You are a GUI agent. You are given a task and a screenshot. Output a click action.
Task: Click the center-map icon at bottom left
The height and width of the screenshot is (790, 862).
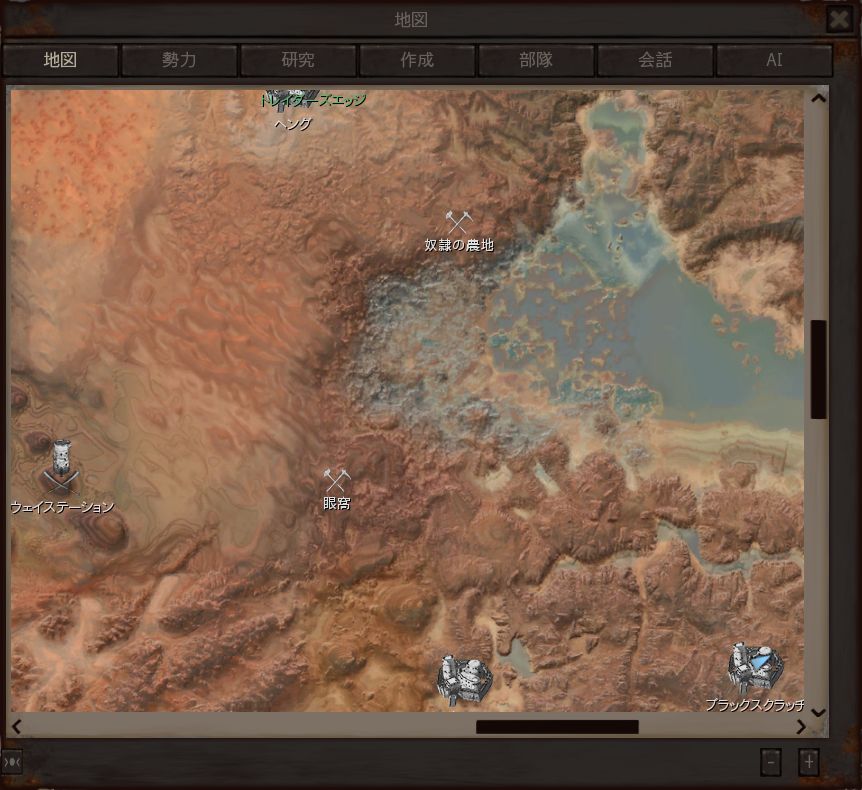(x=12, y=762)
